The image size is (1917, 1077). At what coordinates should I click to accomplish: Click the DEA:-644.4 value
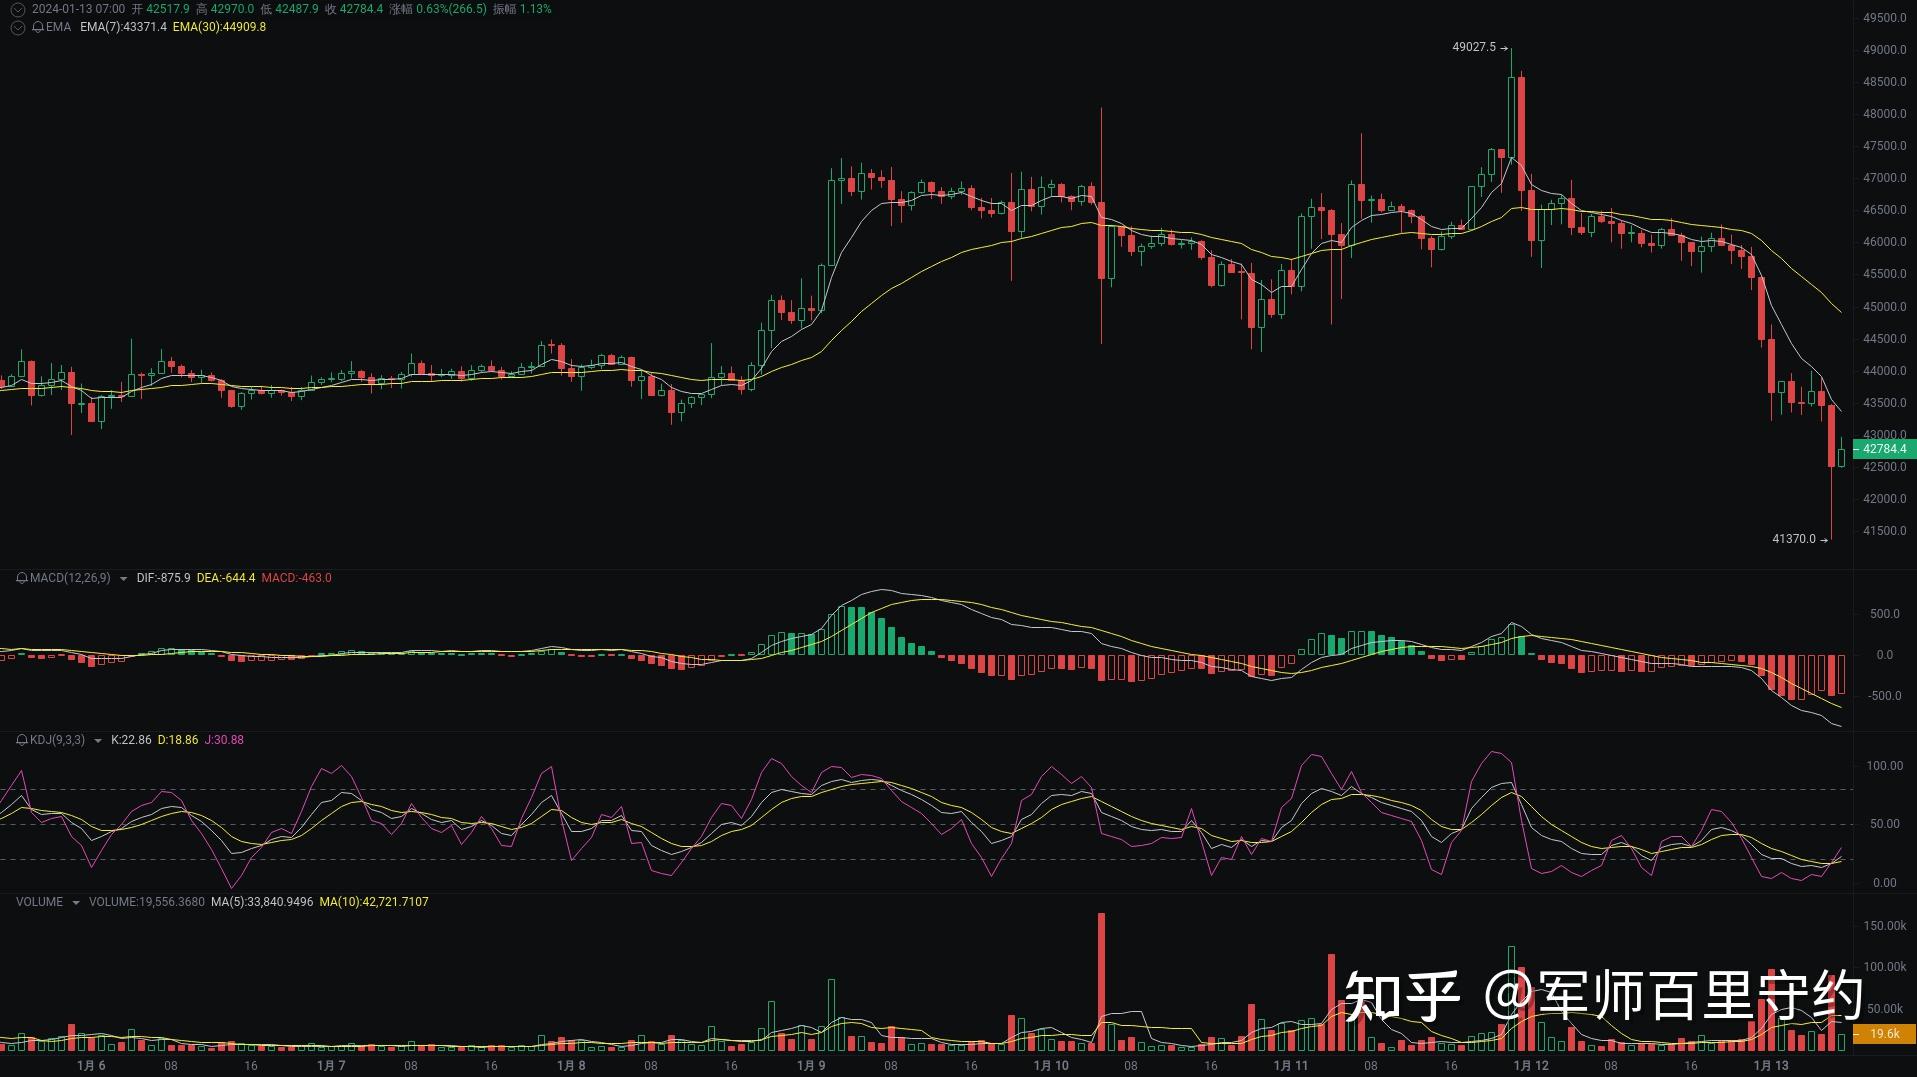tap(226, 578)
